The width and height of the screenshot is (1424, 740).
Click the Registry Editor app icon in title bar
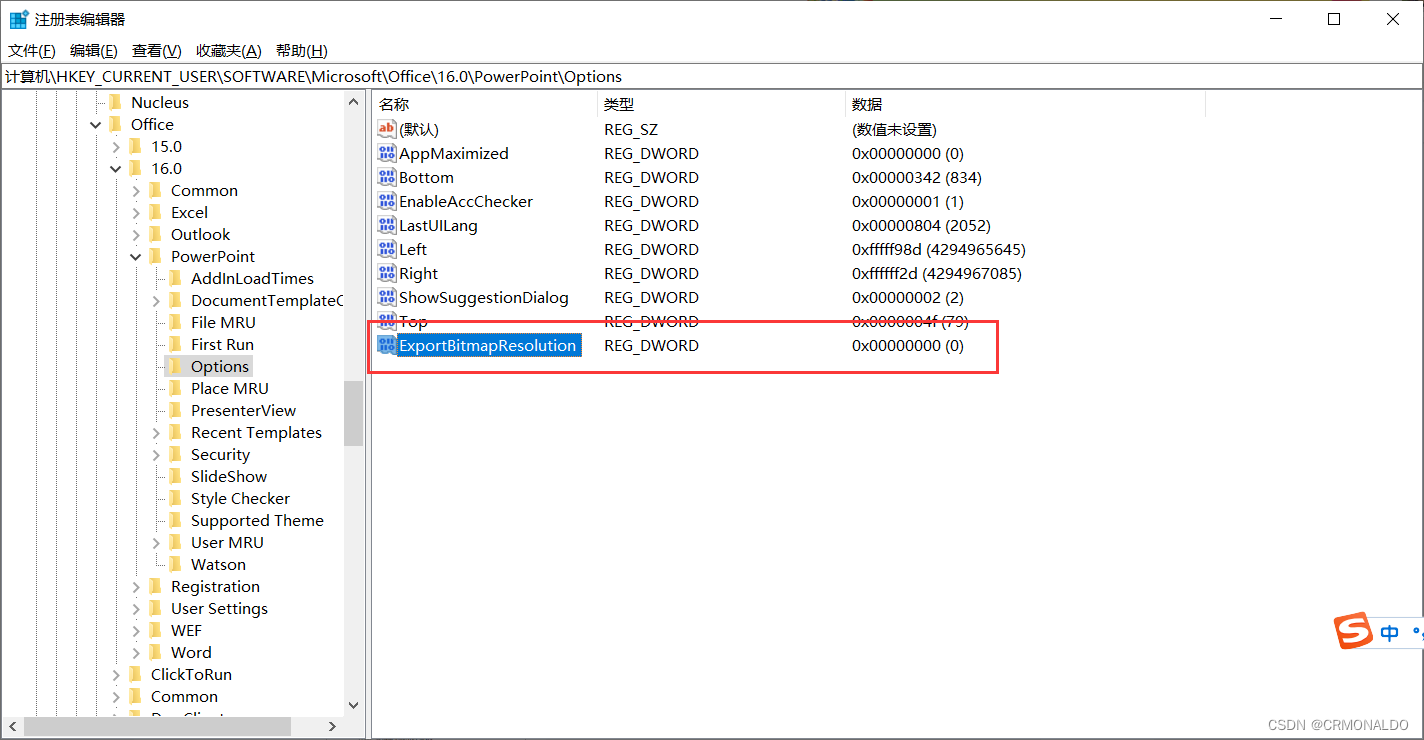(x=18, y=19)
